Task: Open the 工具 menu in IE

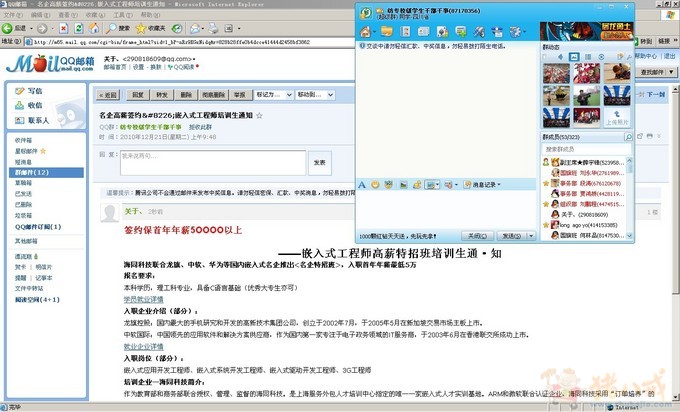Action: (x=122, y=15)
